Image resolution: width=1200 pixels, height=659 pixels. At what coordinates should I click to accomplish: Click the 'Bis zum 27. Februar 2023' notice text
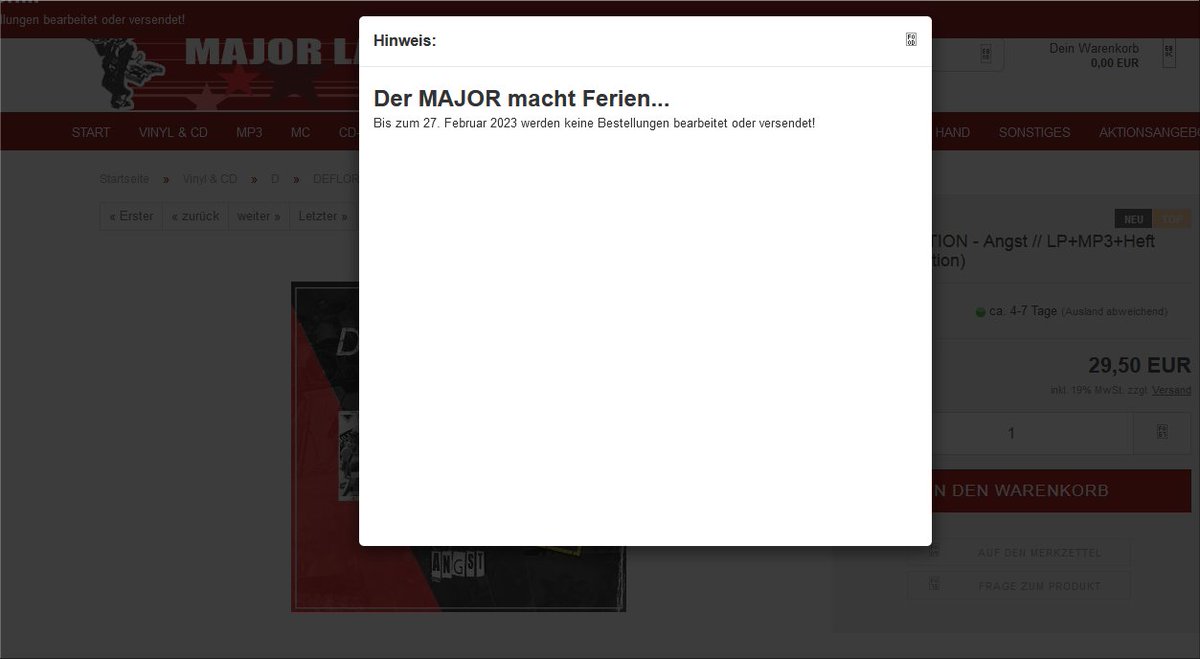(x=594, y=123)
